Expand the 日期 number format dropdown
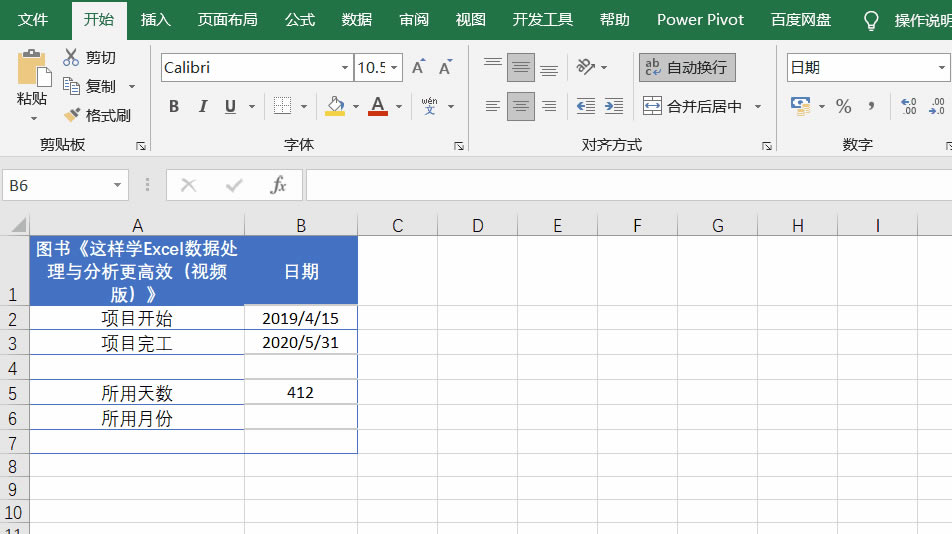 [x=941, y=68]
